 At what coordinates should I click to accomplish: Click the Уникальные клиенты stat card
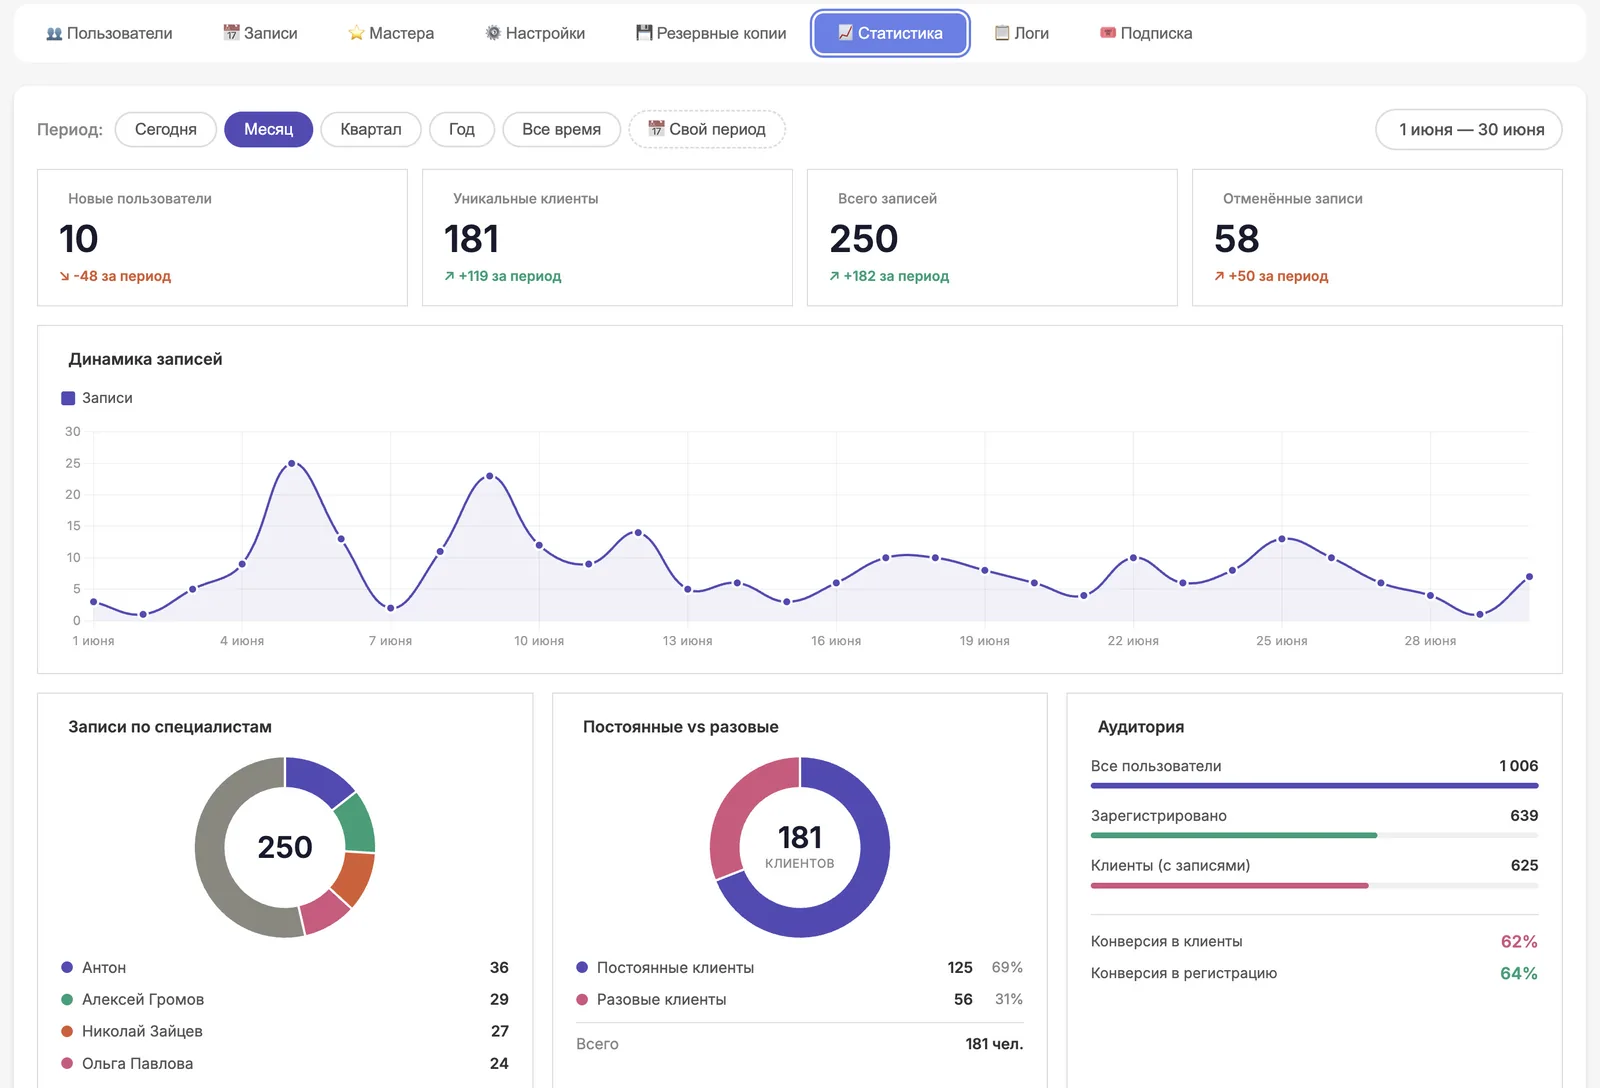click(x=607, y=237)
